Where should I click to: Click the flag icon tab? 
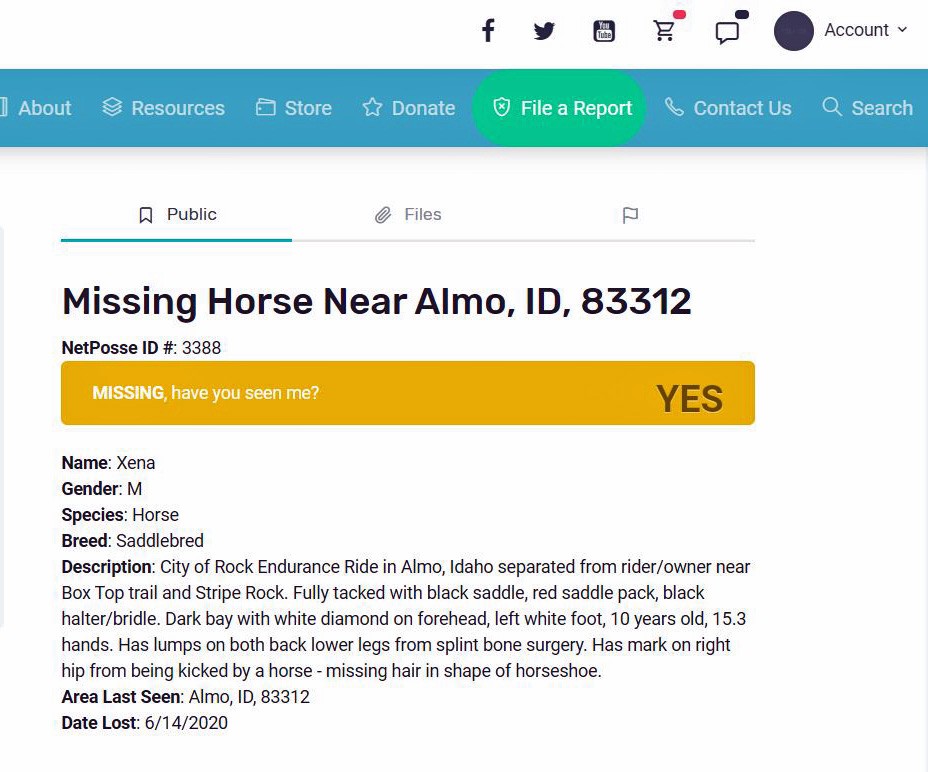coord(630,215)
